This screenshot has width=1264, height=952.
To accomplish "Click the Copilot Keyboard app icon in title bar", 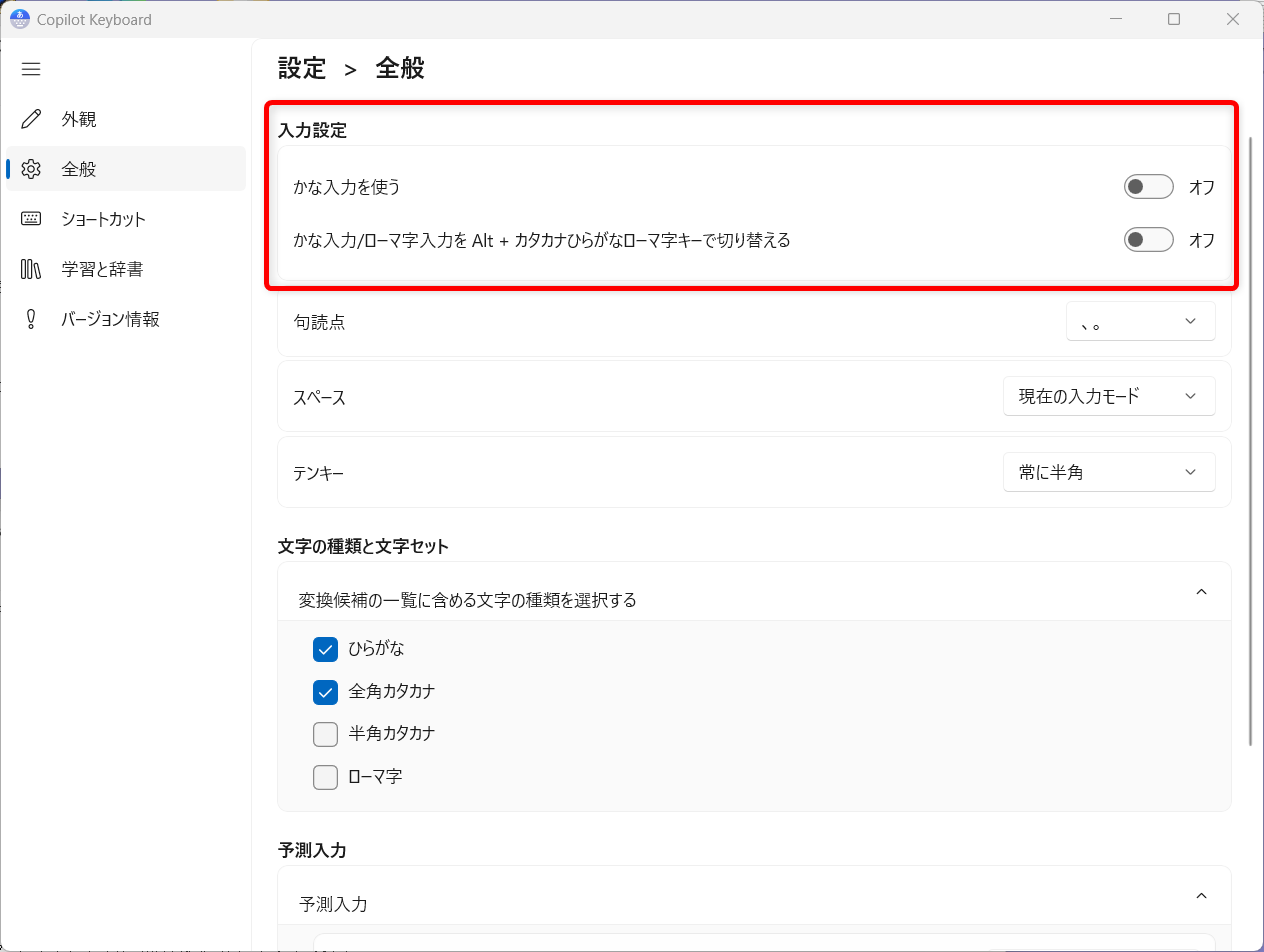I will (x=19, y=19).
